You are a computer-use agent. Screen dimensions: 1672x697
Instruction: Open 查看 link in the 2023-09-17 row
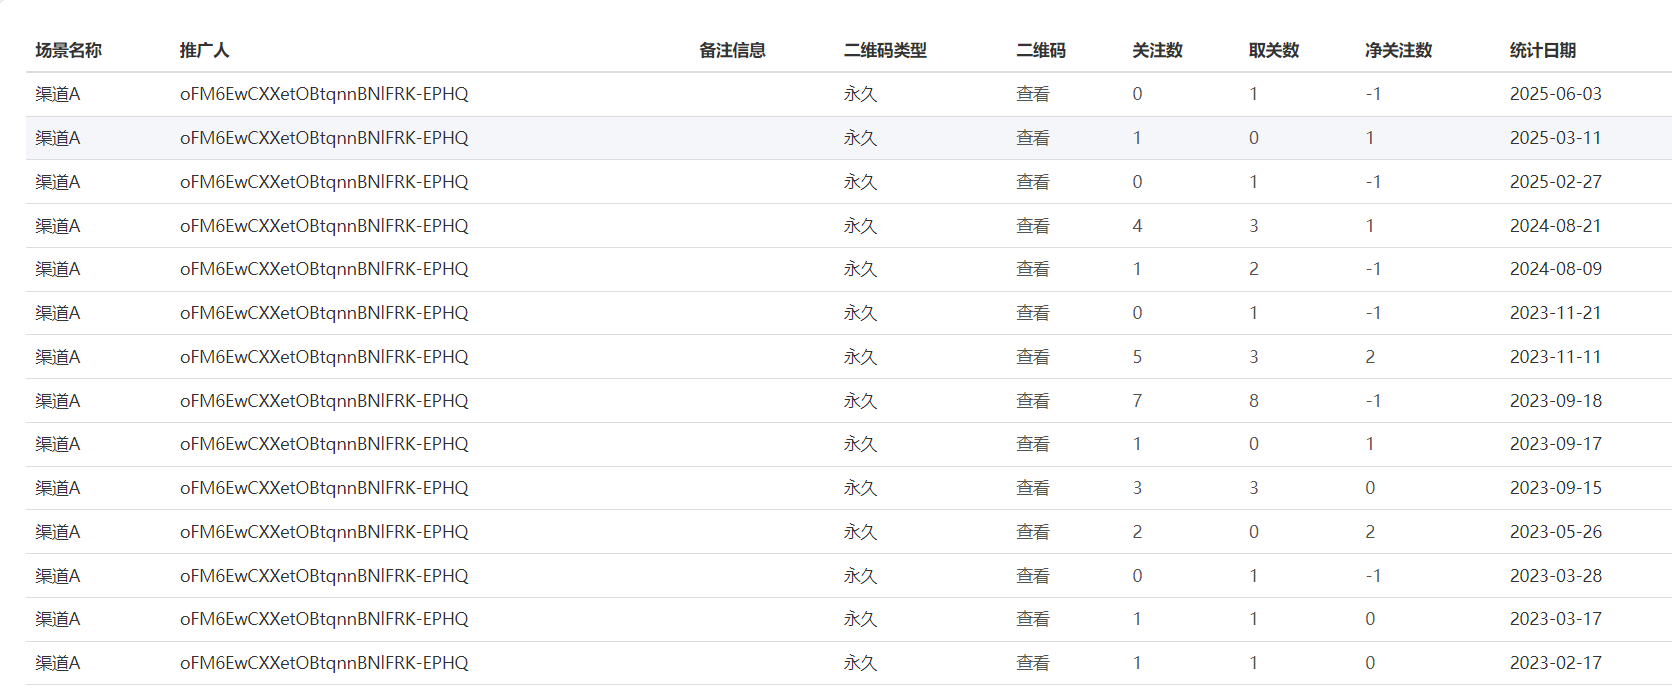point(1032,444)
